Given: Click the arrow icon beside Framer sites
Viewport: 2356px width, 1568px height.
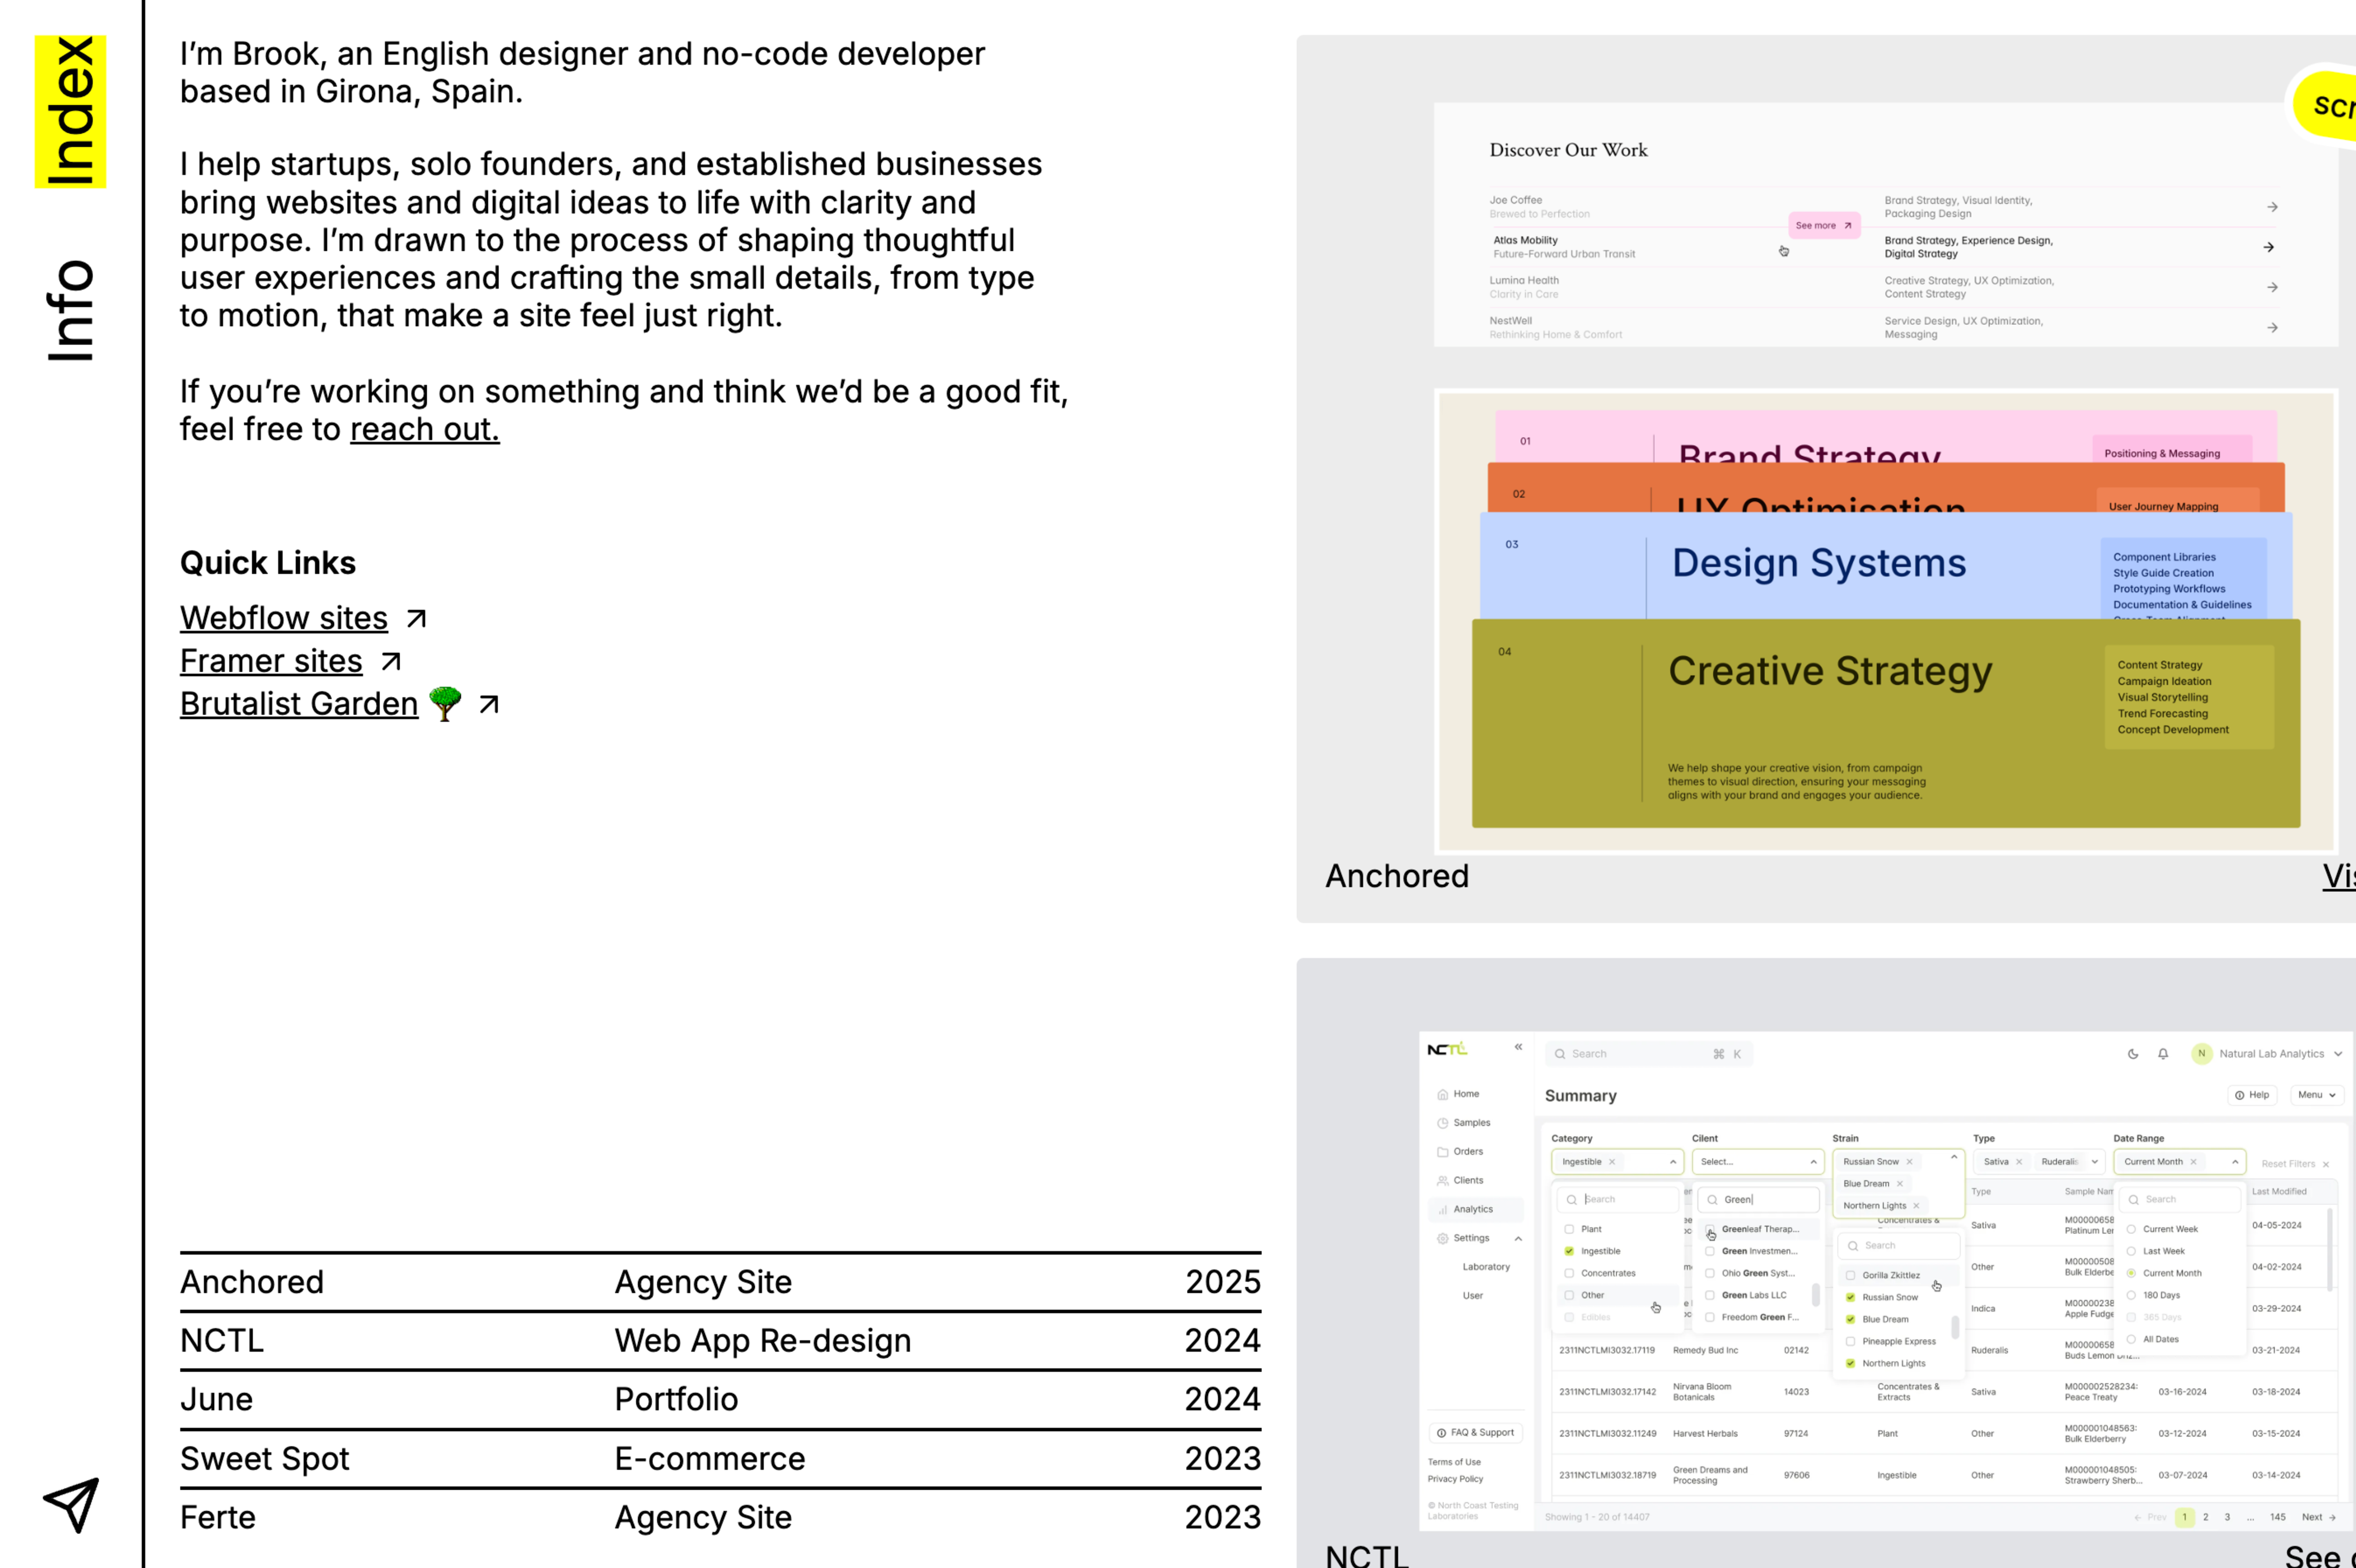Looking at the screenshot, I should (391, 662).
